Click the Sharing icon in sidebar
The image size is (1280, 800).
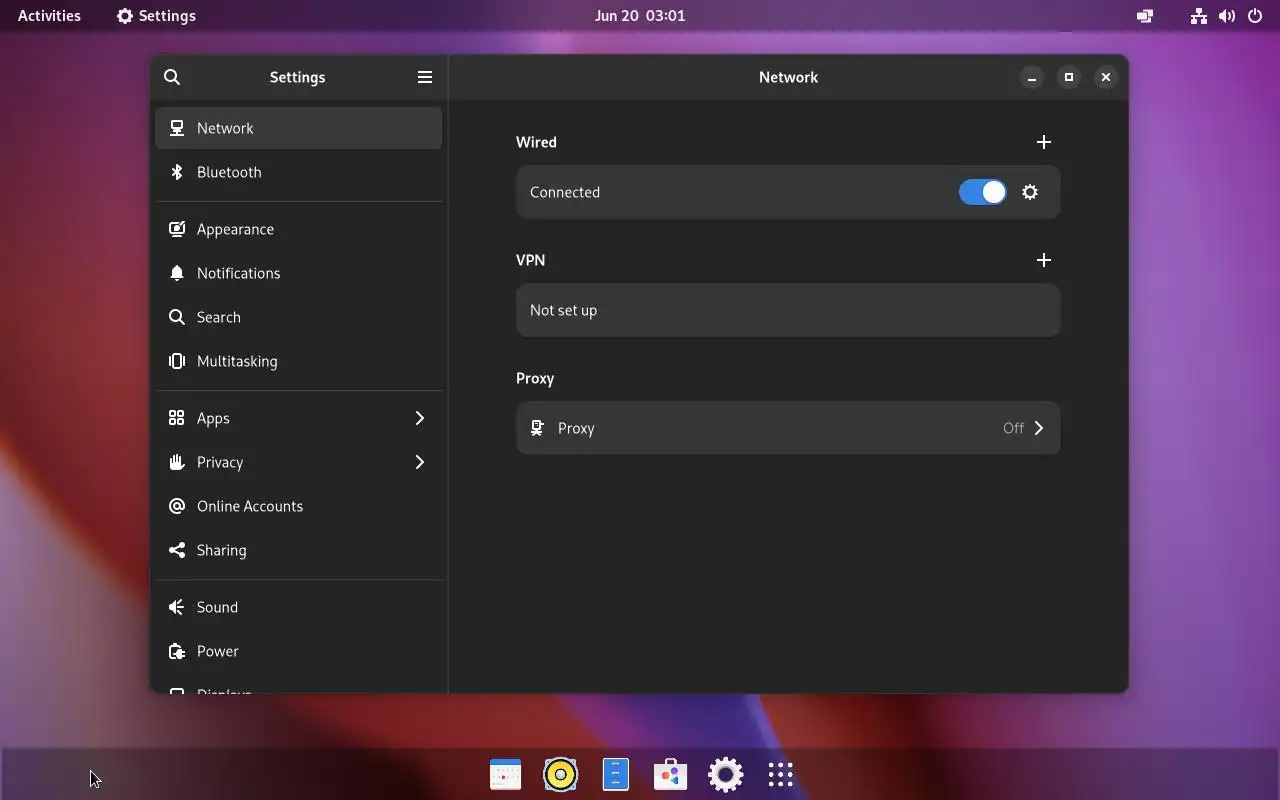[x=177, y=550]
